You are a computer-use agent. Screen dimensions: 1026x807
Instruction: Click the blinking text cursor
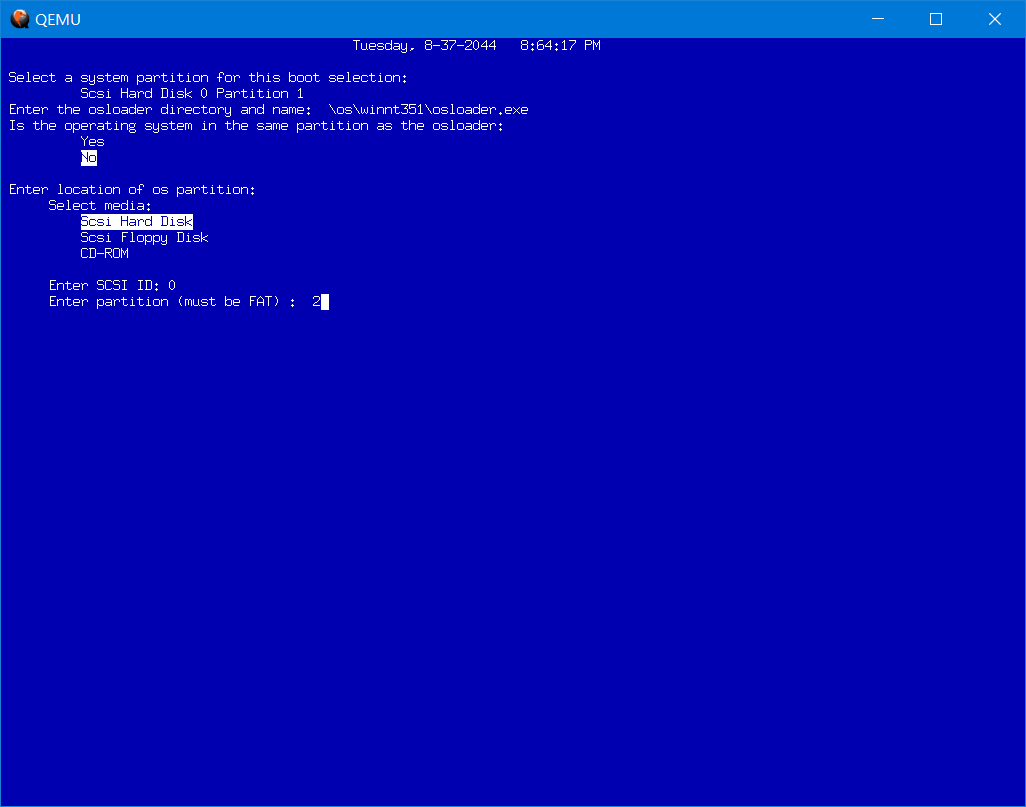click(x=326, y=301)
